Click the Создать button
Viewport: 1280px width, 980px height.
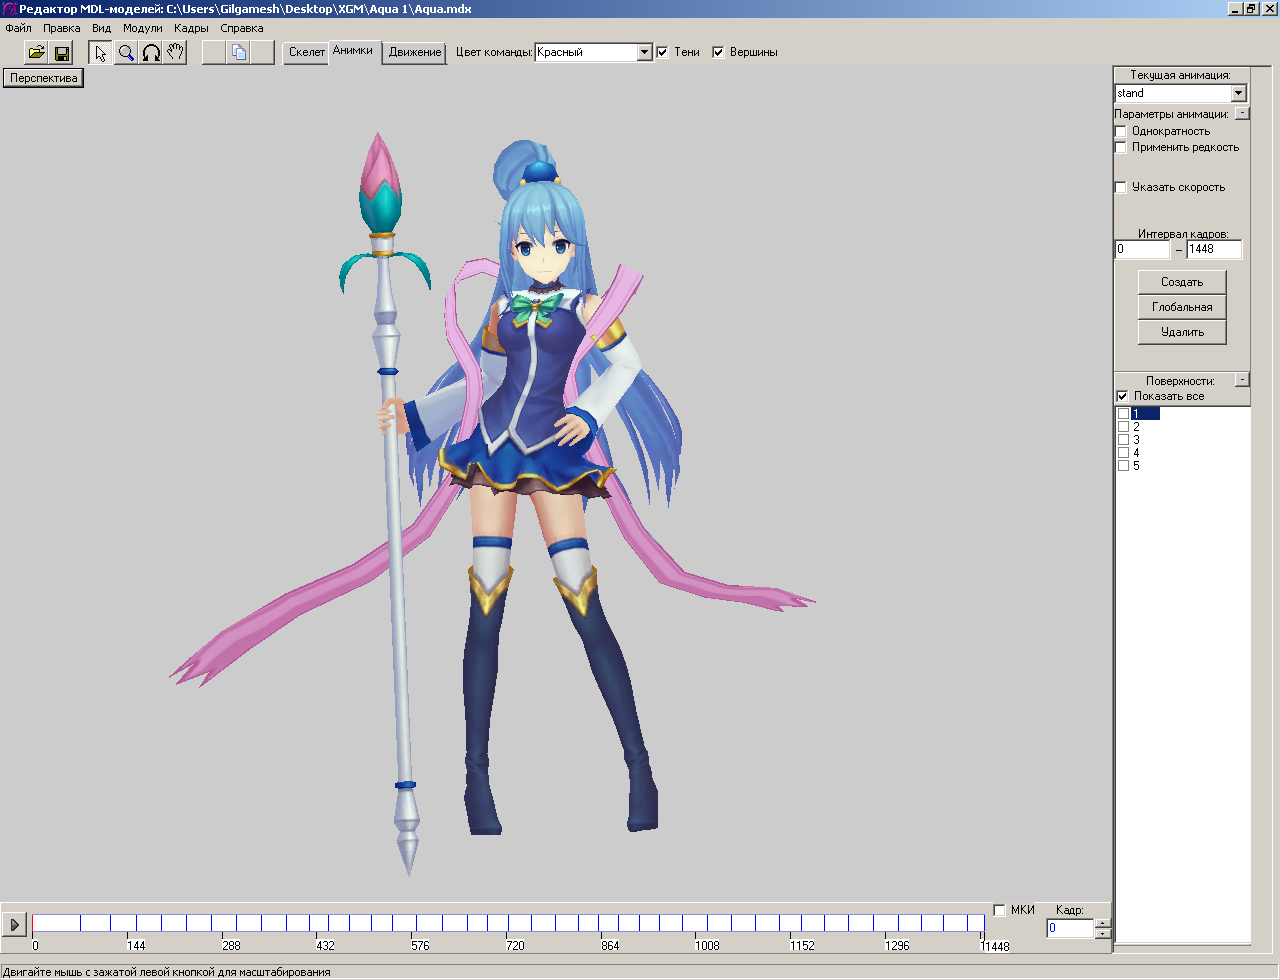coord(1182,282)
